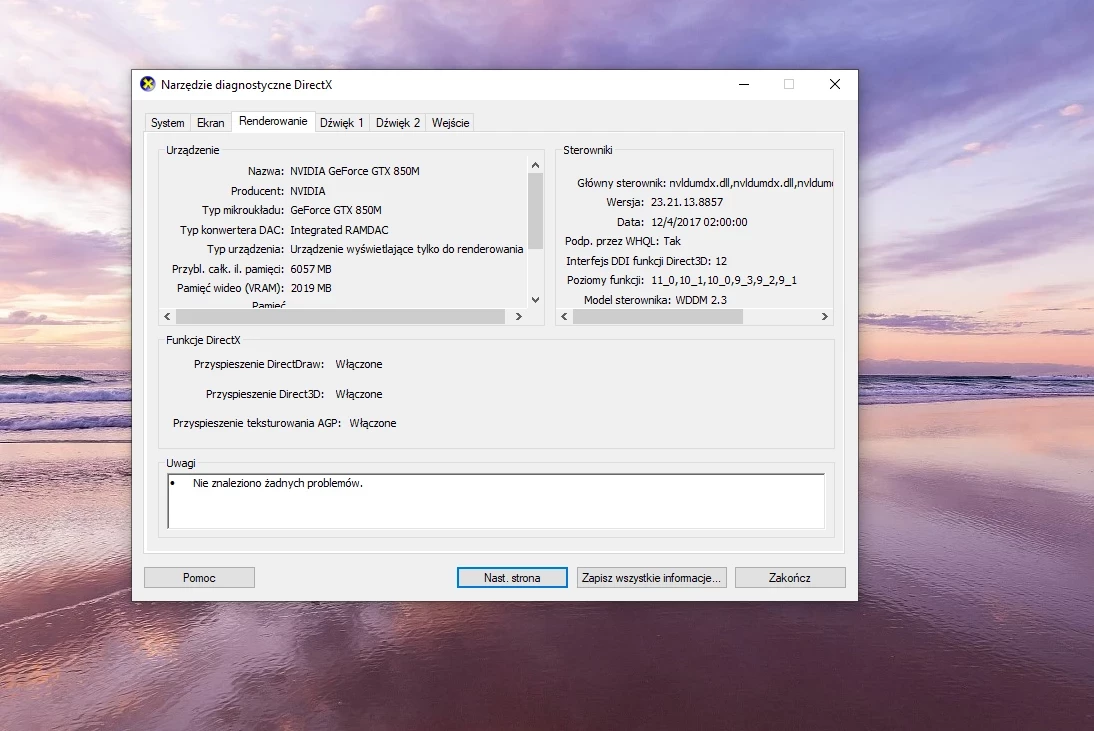Click Włączone value beside Przyspieszenie DirectDraw
Image resolution: width=1094 pixels, height=731 pixels.
pos(359,364)
